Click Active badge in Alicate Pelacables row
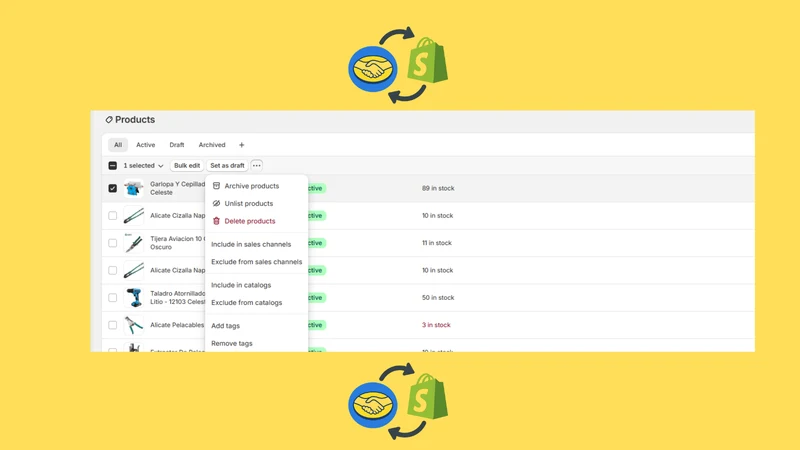 coord(316,325)
